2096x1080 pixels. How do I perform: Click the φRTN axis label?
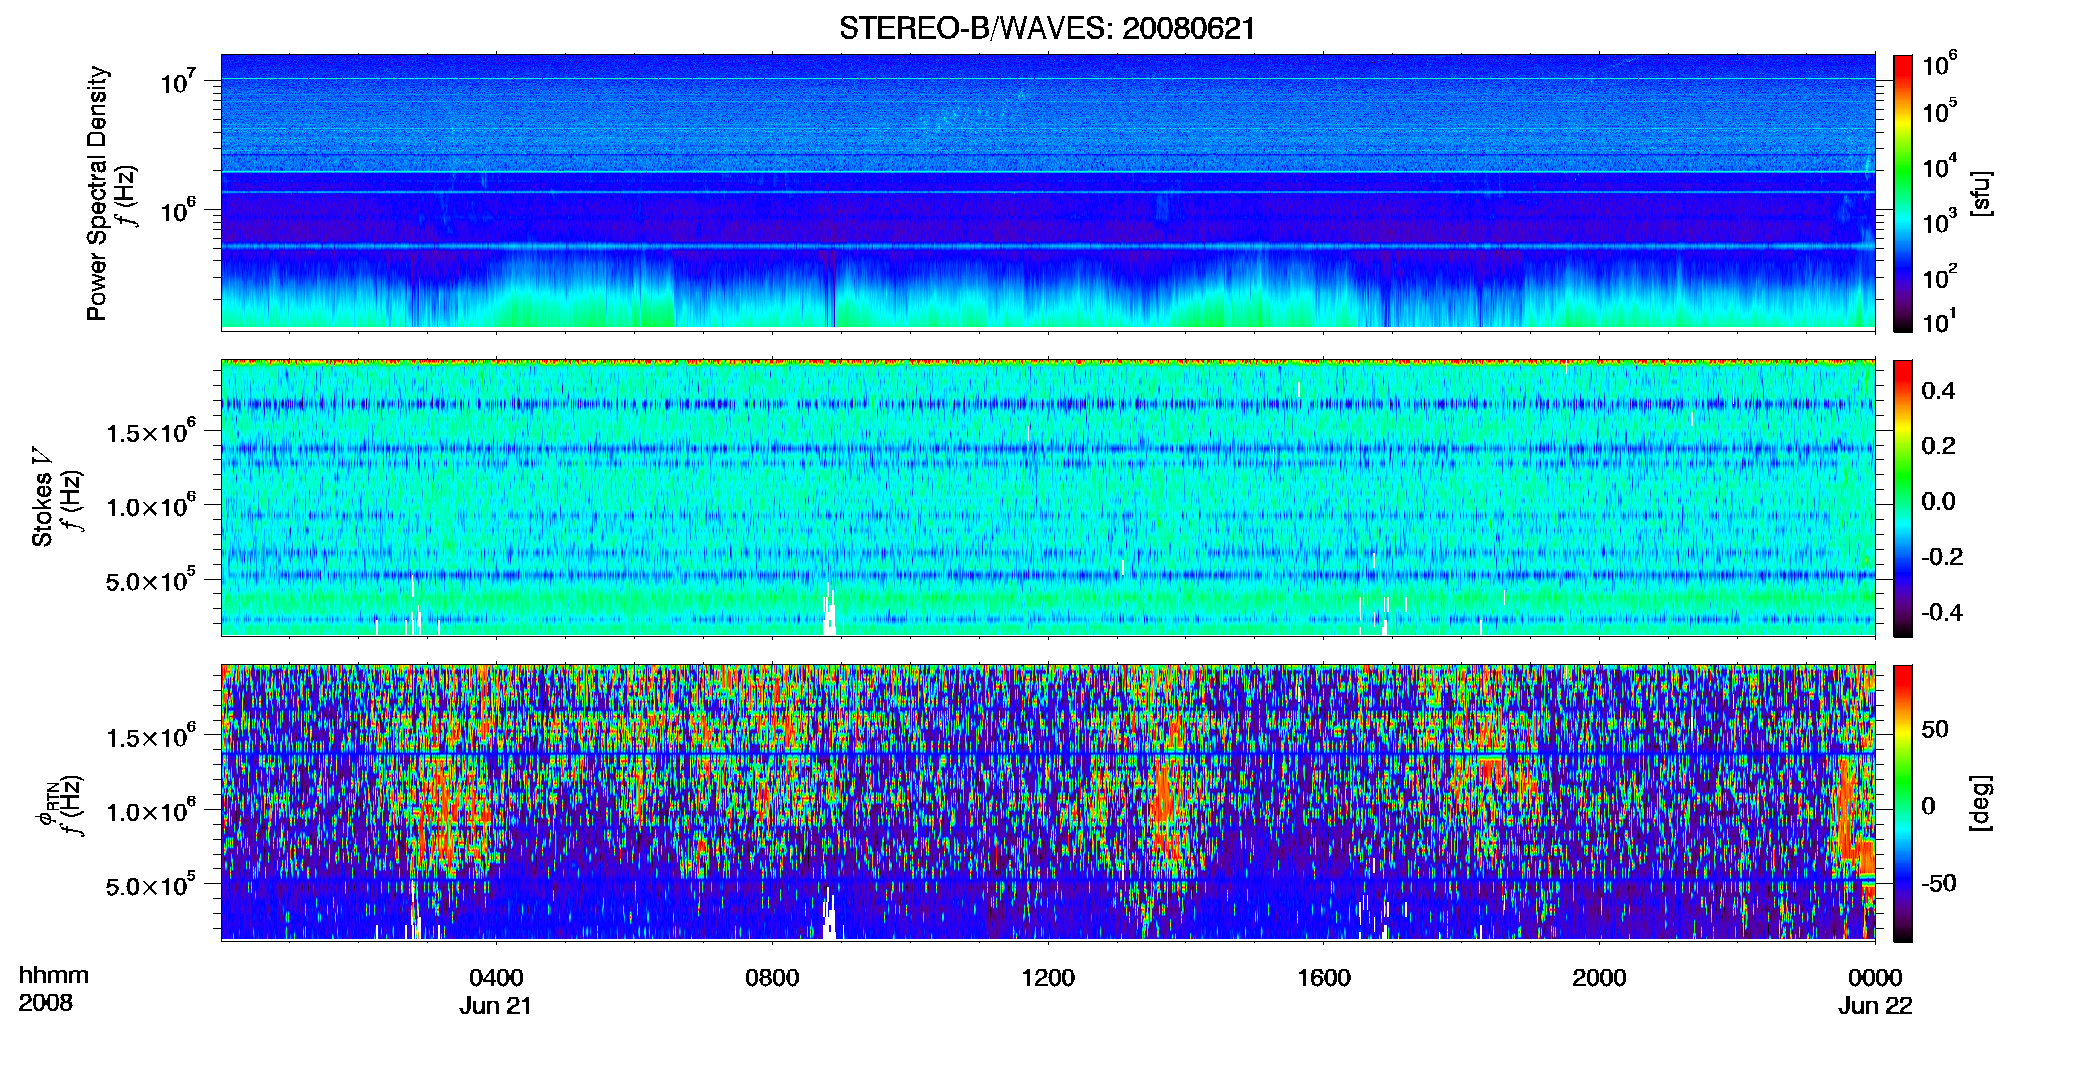[46, 804]
